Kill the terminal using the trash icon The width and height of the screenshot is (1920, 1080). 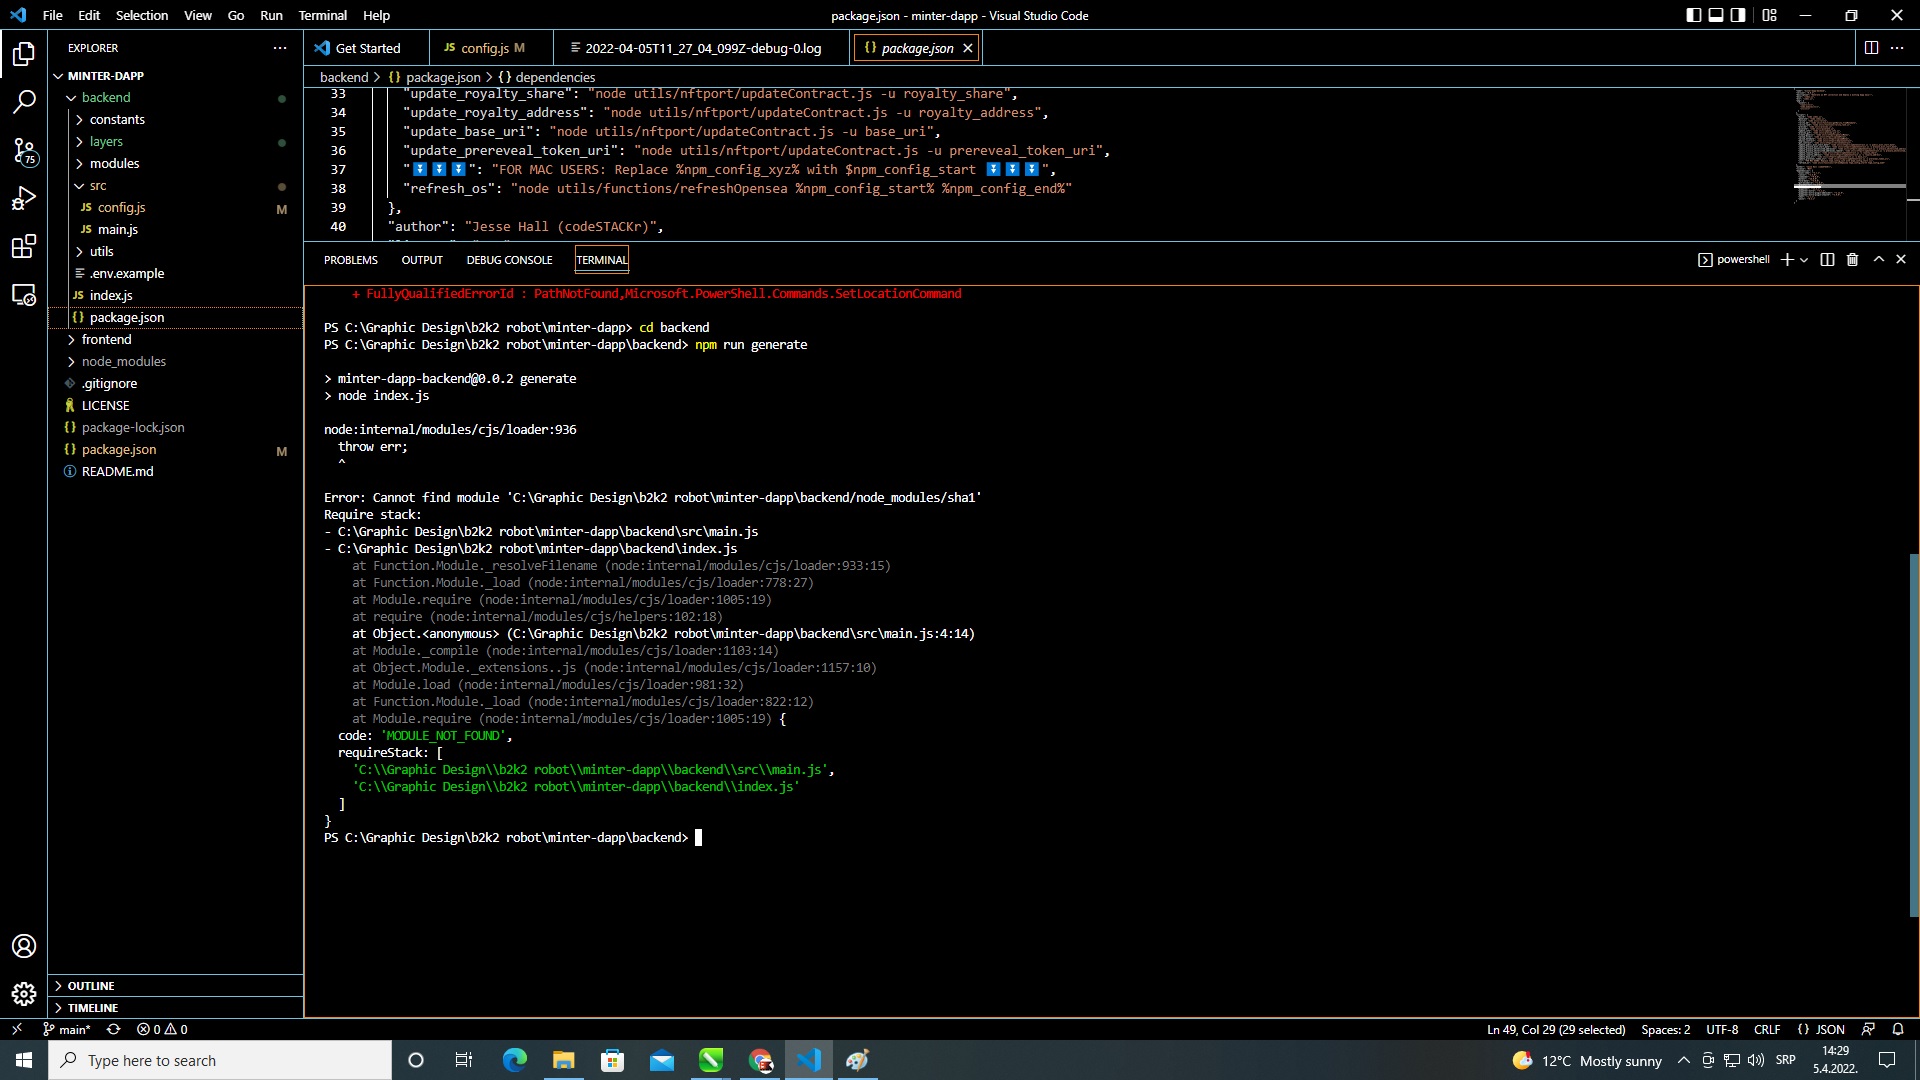point(1851,259)
